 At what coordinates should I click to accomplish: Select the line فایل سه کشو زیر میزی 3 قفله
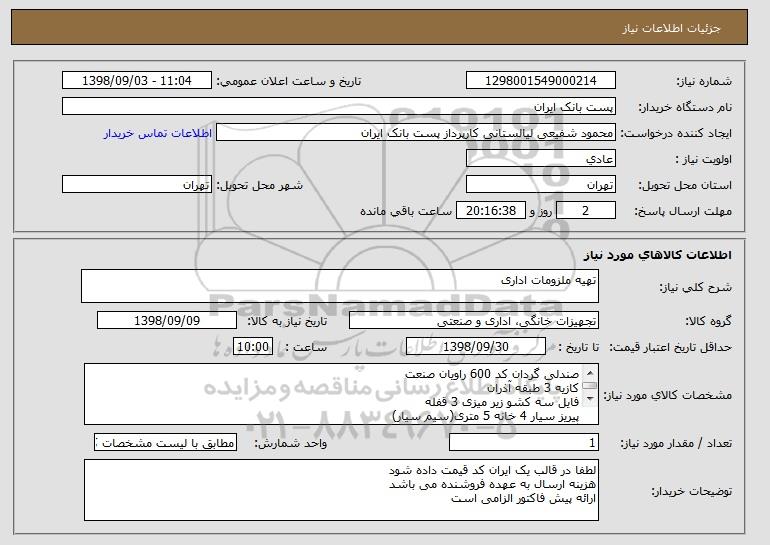pos(502,402)
